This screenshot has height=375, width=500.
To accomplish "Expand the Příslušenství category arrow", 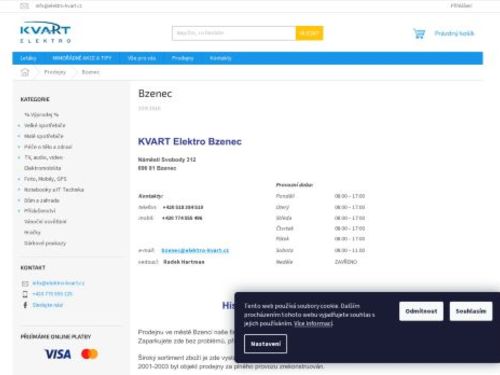I will [19, 211].
